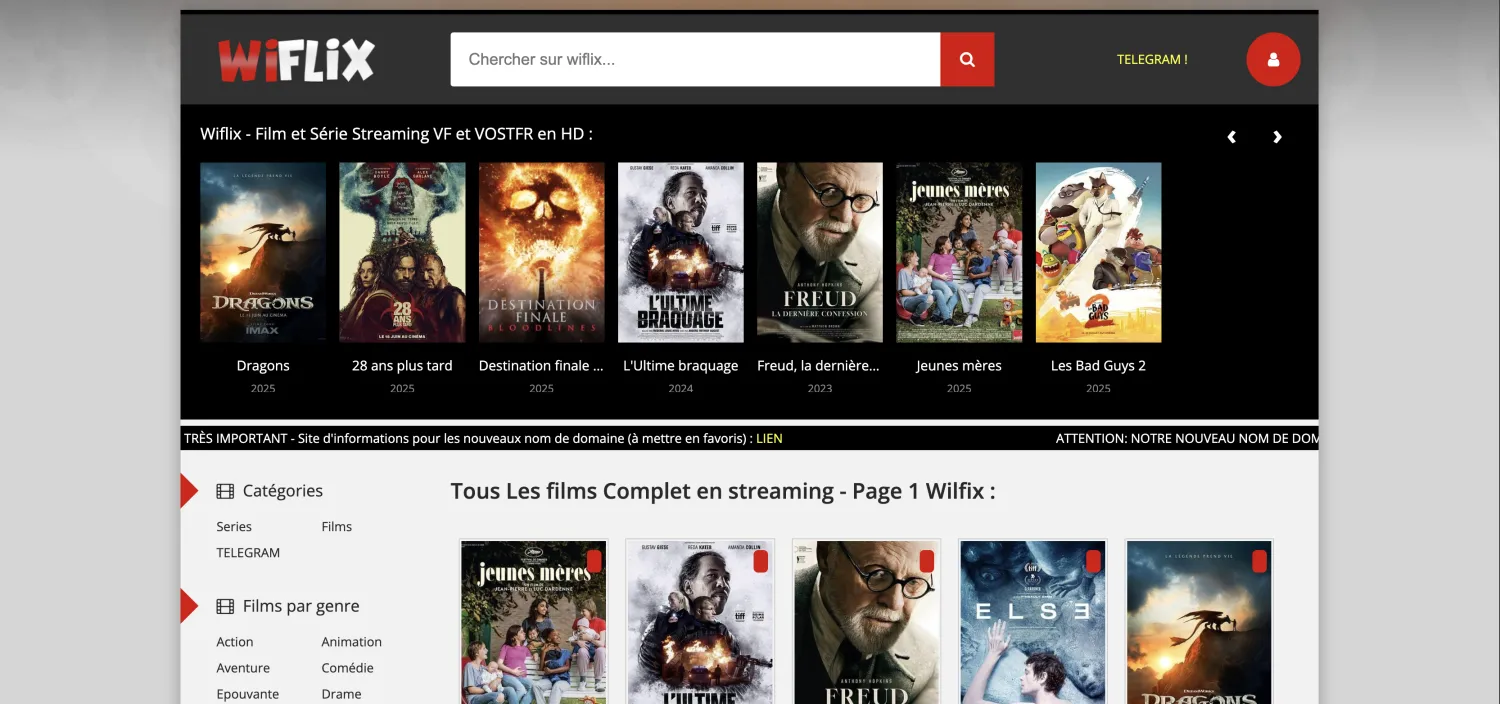Go to previous carousel slide arrow
This screenshot has height=704, width=1500.
pos(1232,137)
